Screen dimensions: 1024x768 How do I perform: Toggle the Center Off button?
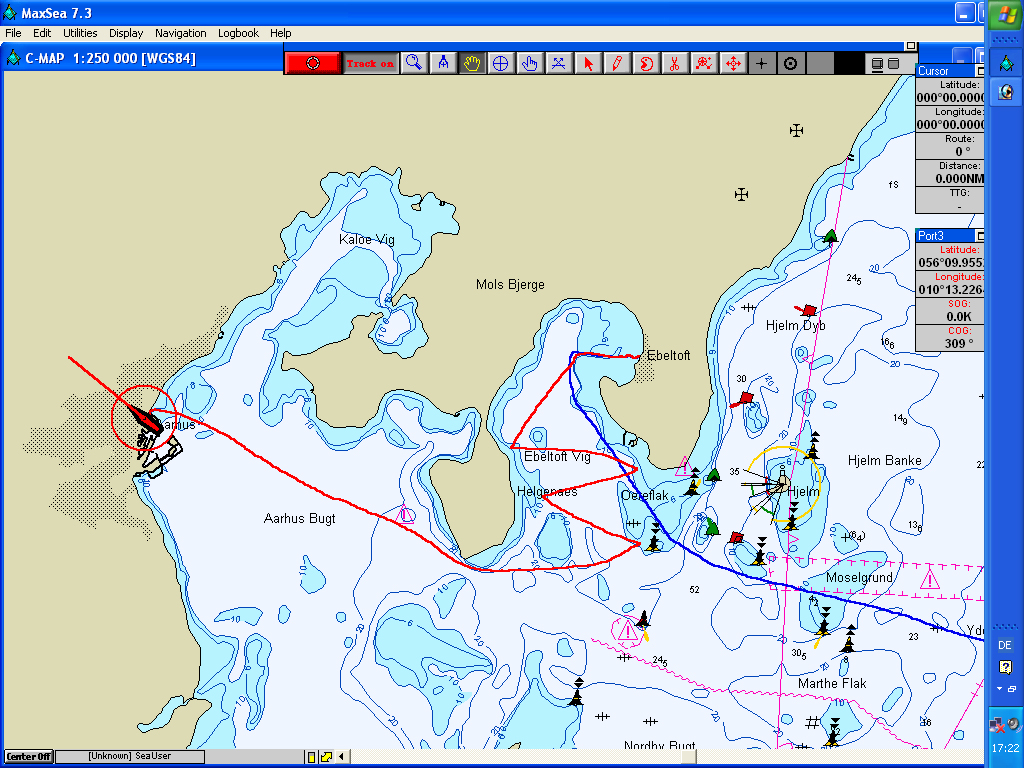30,756
